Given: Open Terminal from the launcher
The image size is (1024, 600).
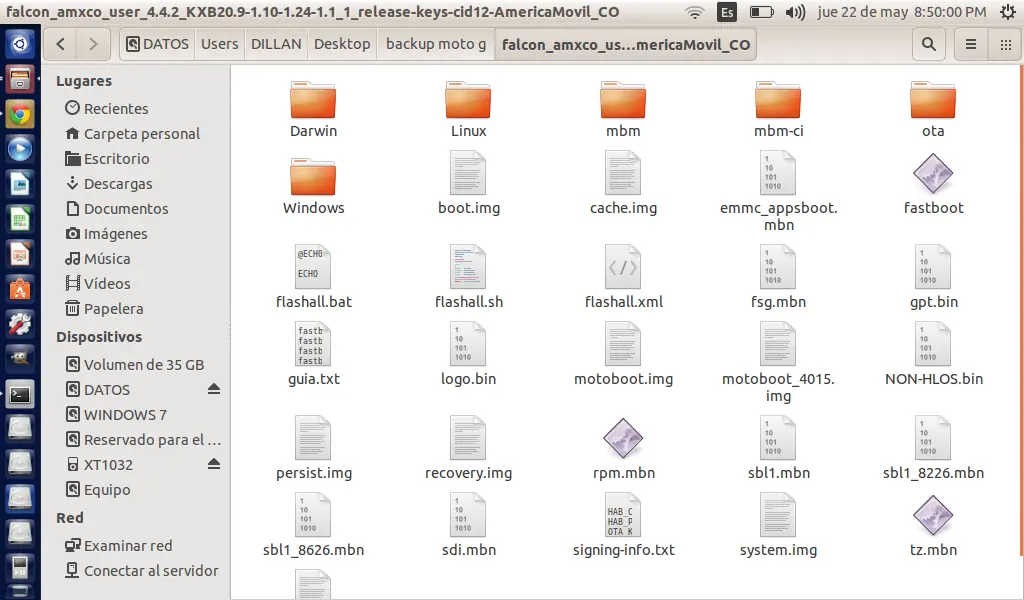Looking at the screenshot, I should pyautogui.click(x=20, y=395).
